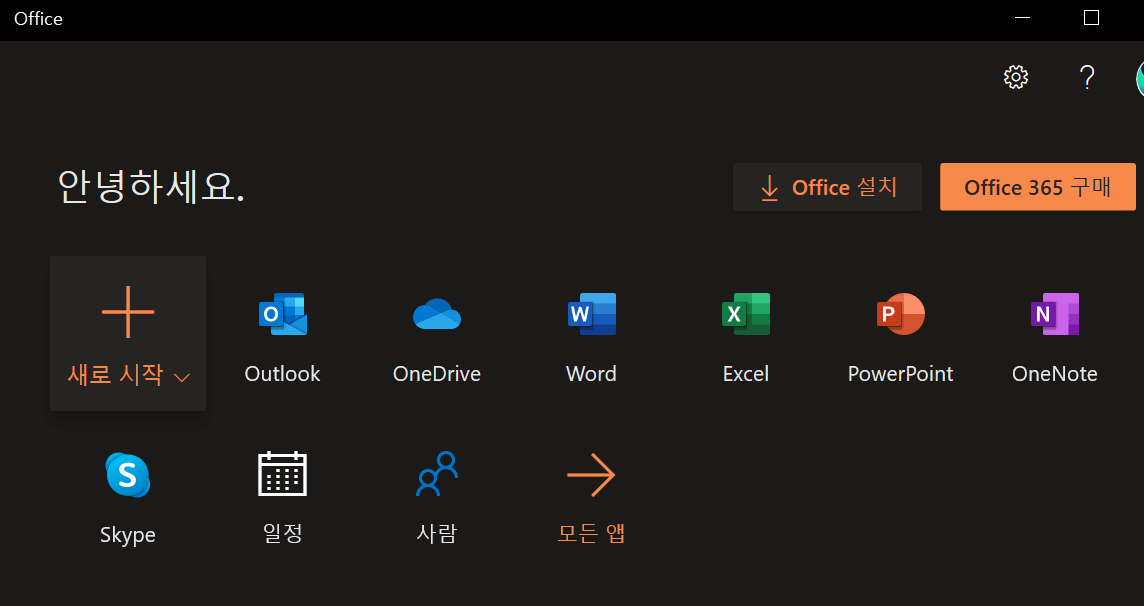Open the 일정 calendar icon
1144x606 pixels.
pyautogui.click(x=282, y=474)
